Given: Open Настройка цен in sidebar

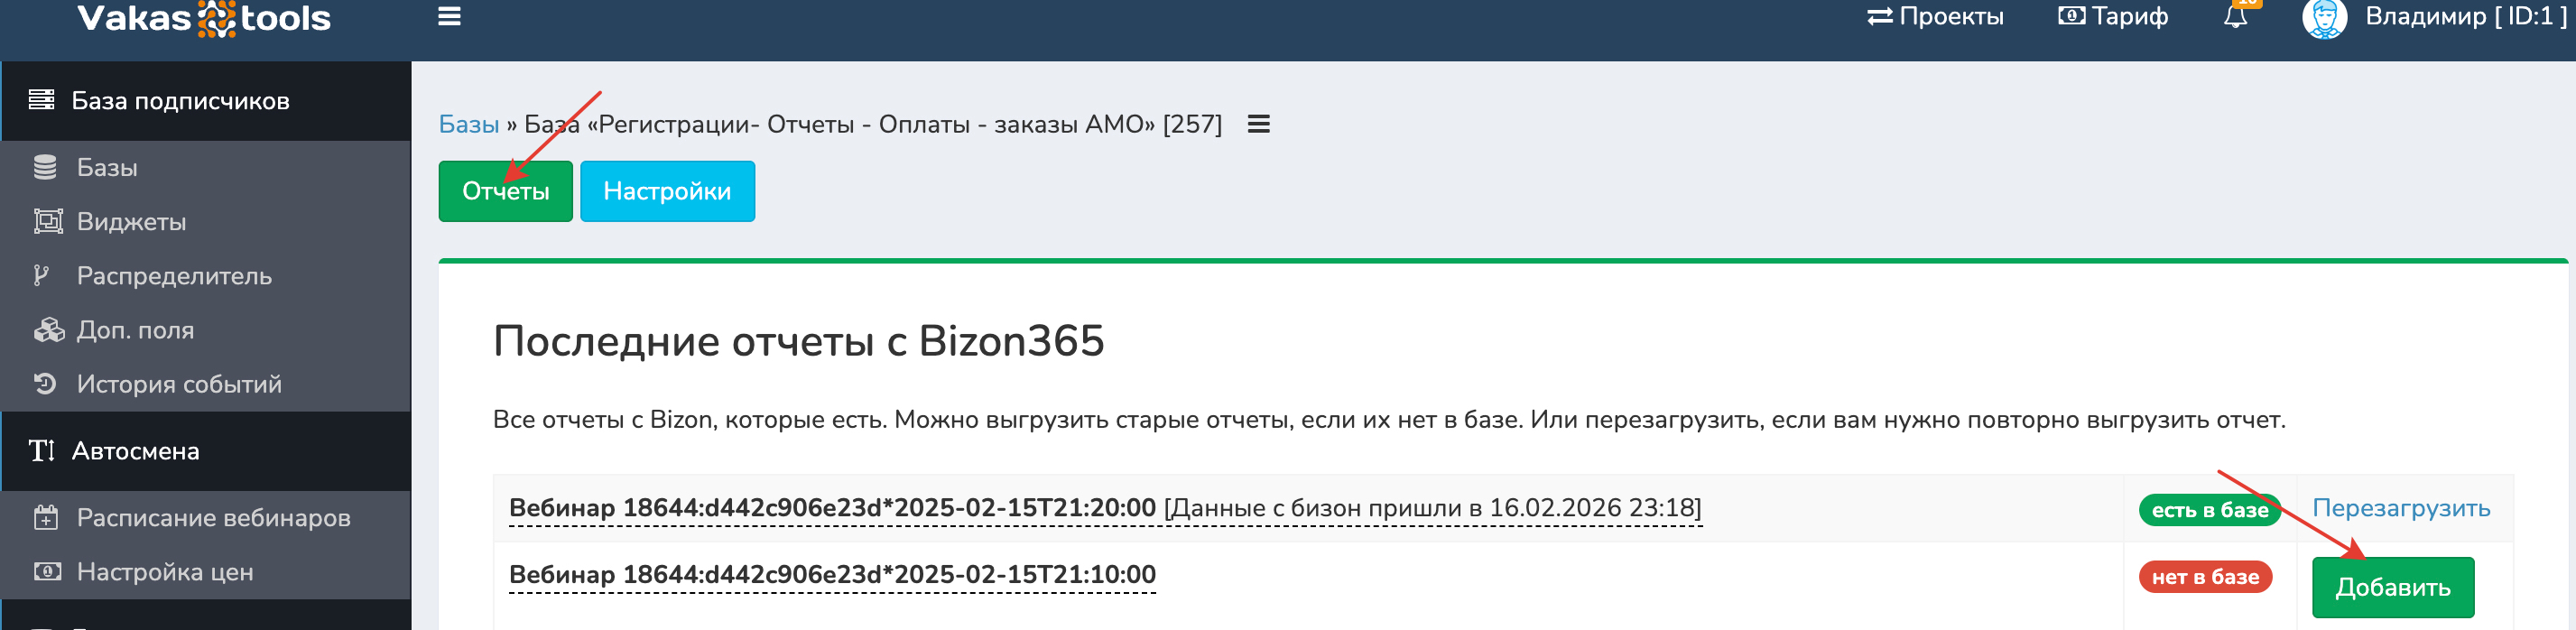Looking at the screenshot, I should point(165,572).
